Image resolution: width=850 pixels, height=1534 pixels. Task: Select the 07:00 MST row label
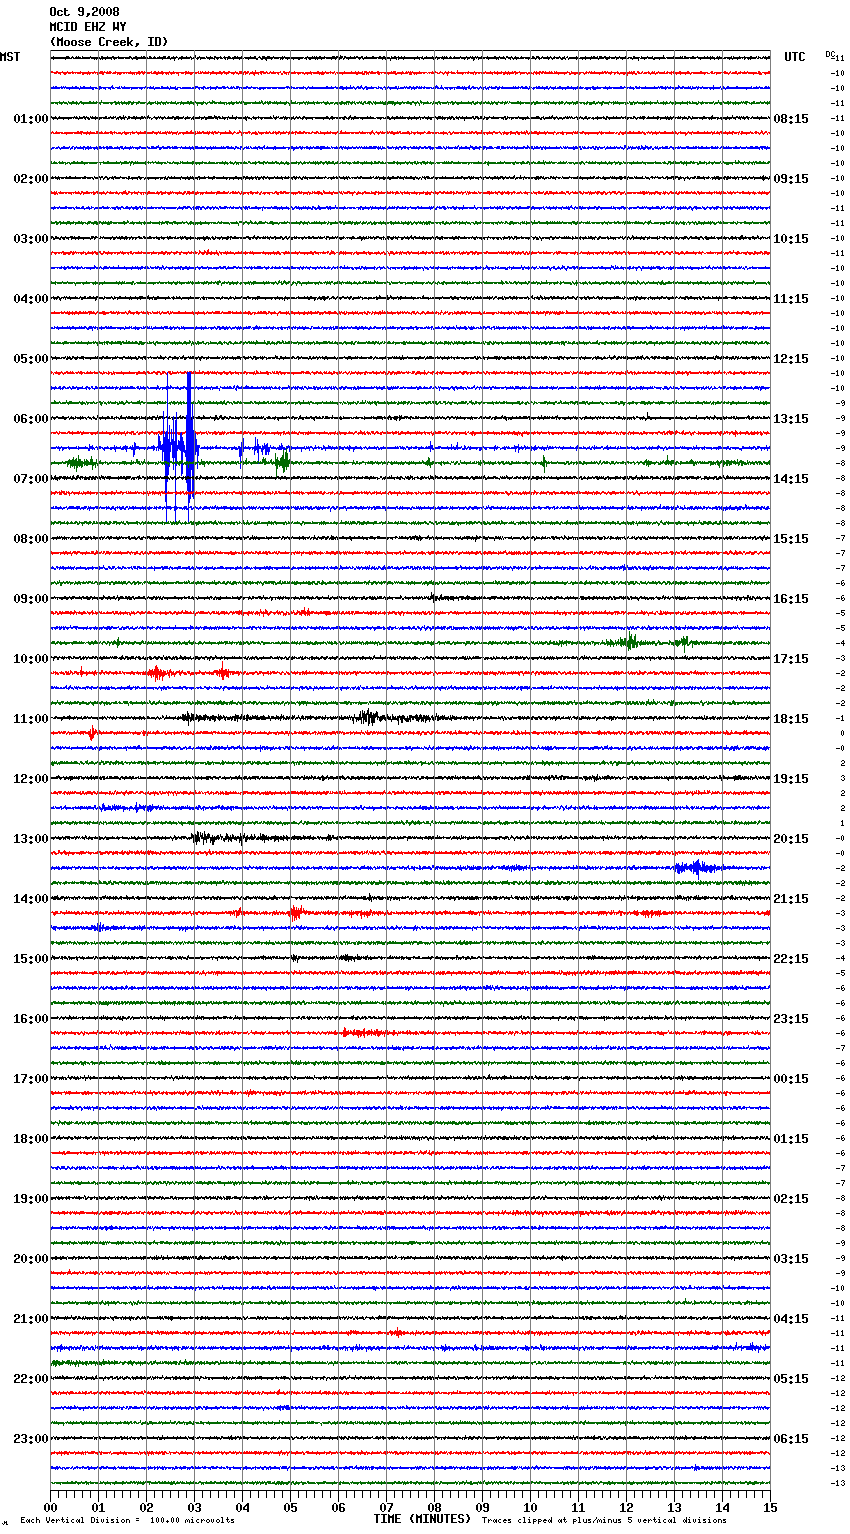click(31, 479)
